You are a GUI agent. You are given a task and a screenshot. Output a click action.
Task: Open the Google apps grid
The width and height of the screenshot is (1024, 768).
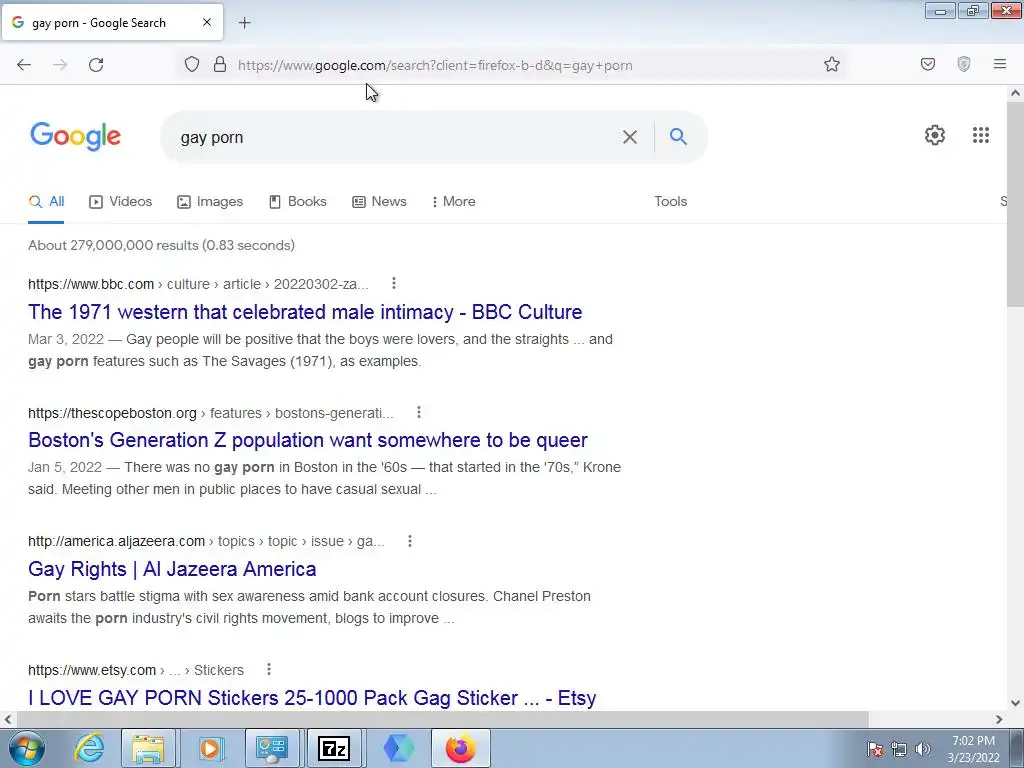981,135
